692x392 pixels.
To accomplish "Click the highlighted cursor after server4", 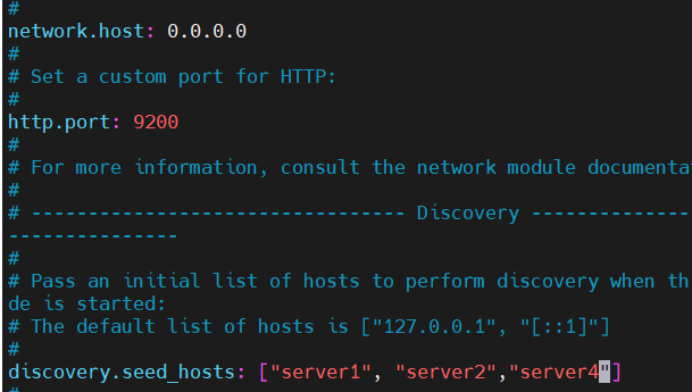I will pos(604,372).
